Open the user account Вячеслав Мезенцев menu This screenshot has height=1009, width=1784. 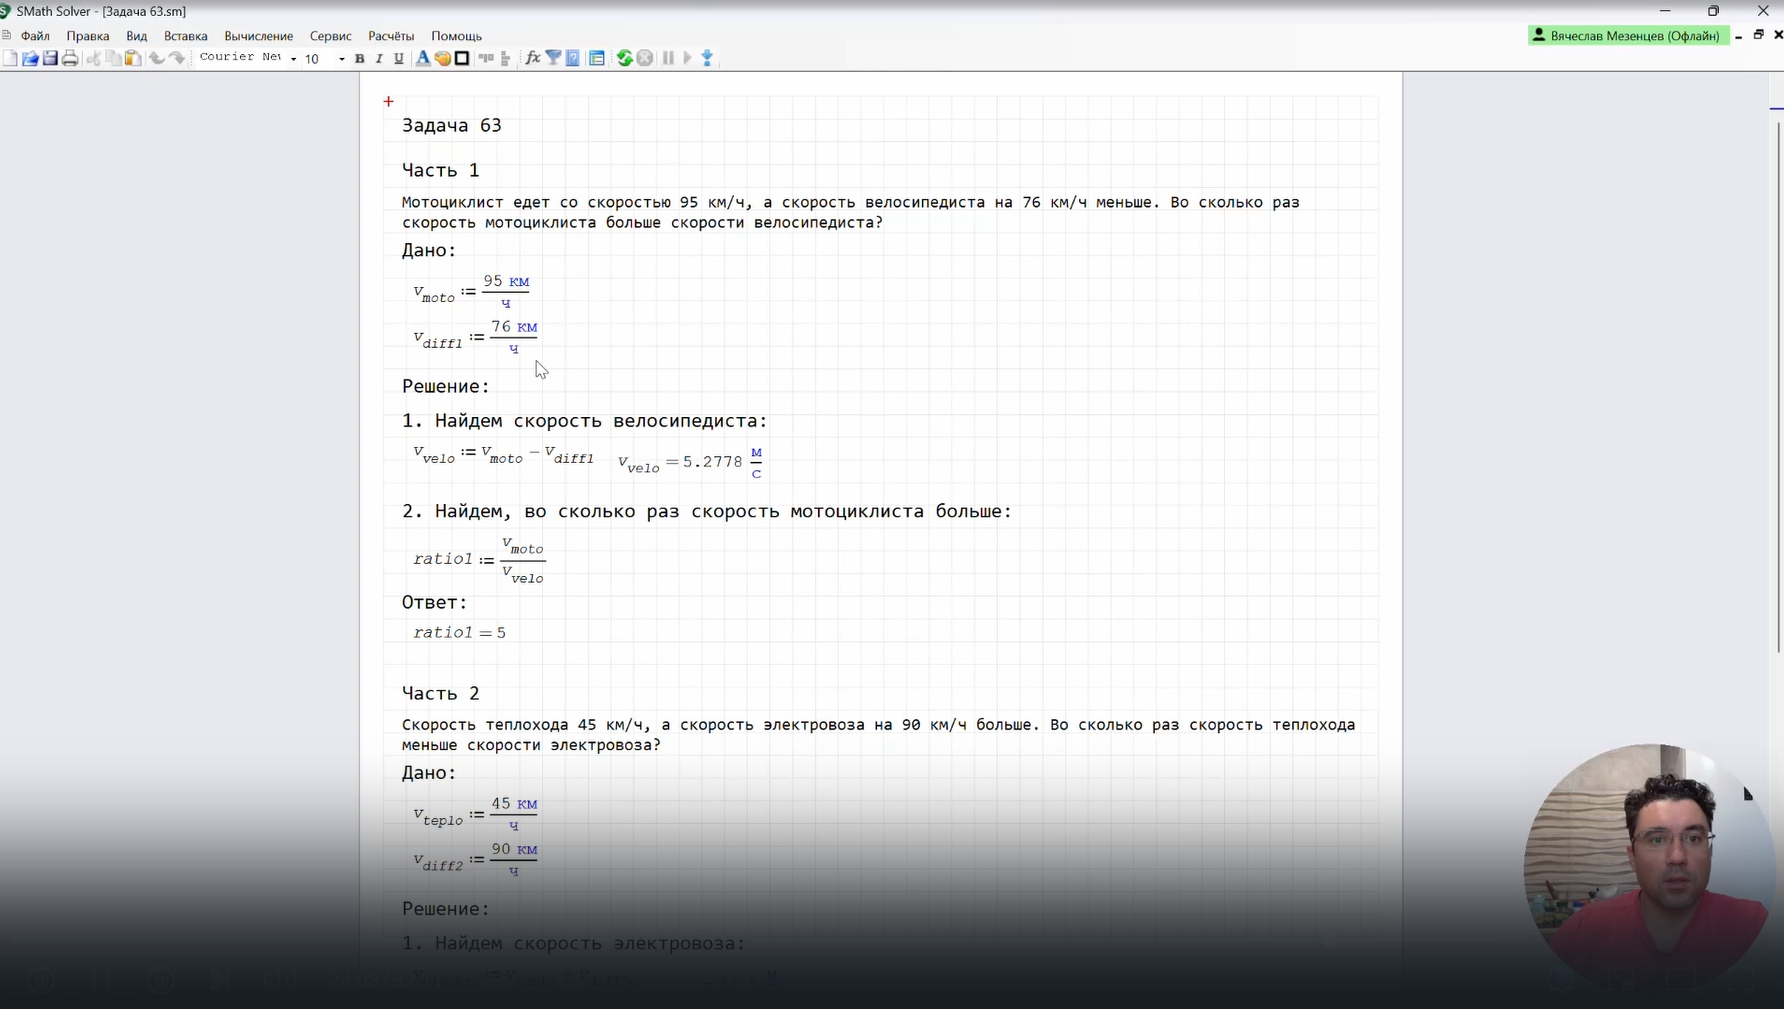(1628, 36)
